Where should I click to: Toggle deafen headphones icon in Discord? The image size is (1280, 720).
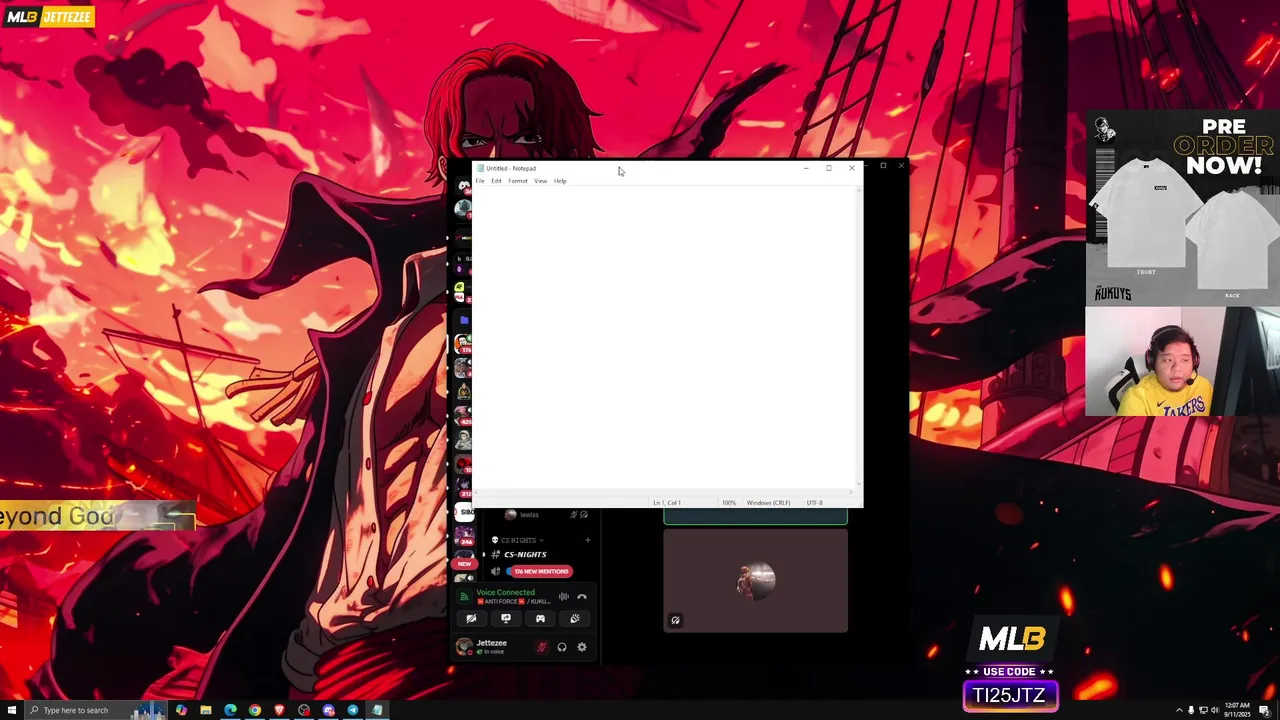coord(562,647)
